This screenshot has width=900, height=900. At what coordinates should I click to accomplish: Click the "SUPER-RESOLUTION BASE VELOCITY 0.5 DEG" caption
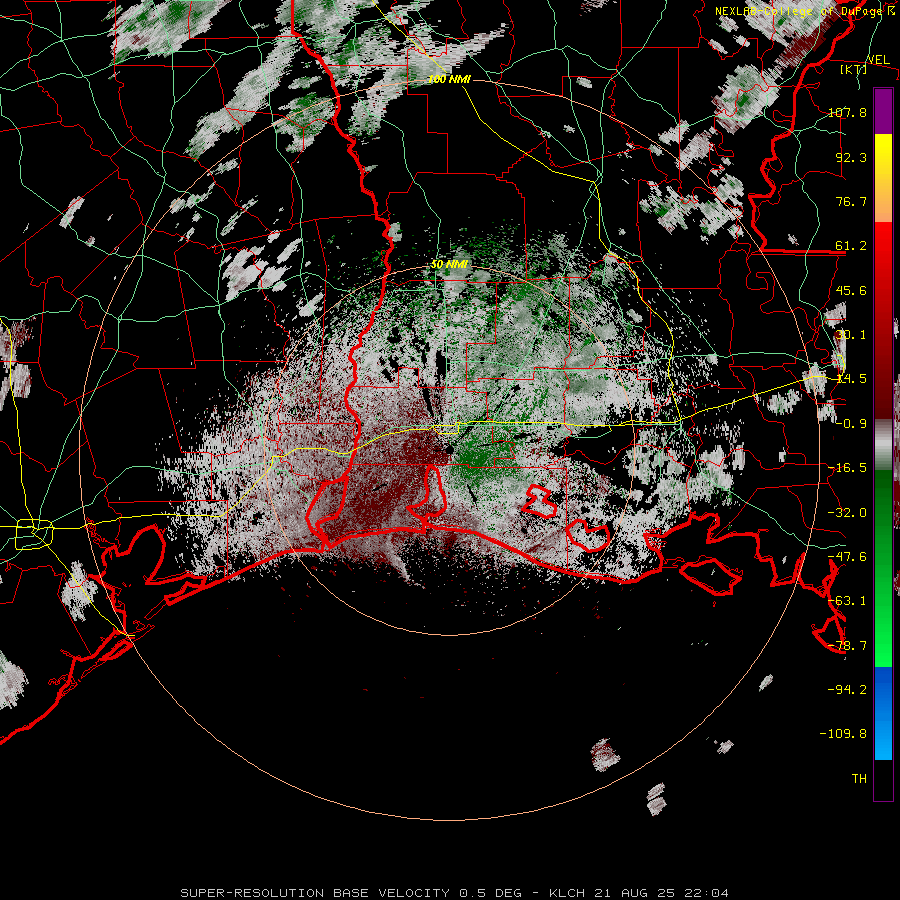[x=351, y=893]
